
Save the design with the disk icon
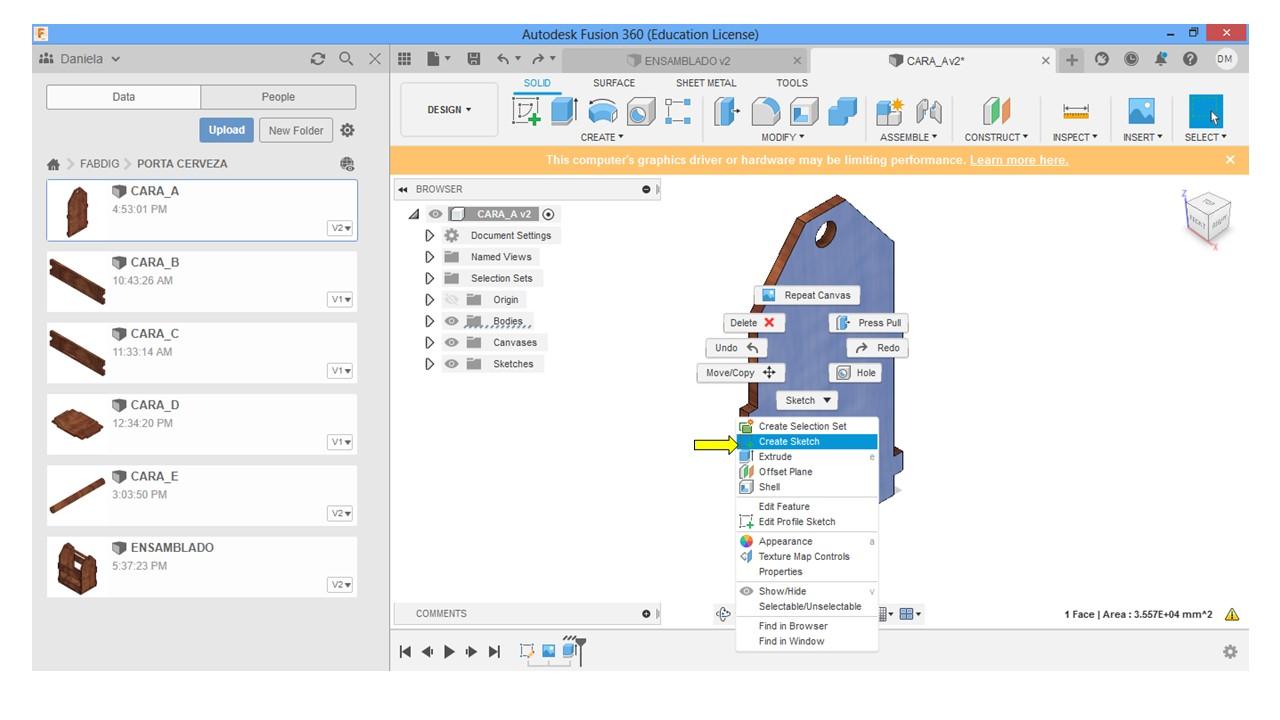474,60
